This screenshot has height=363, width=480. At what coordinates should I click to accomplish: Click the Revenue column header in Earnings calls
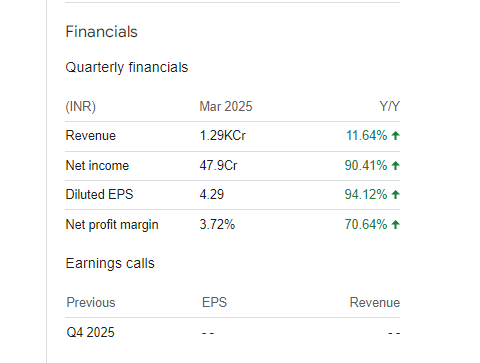point(375,303)
